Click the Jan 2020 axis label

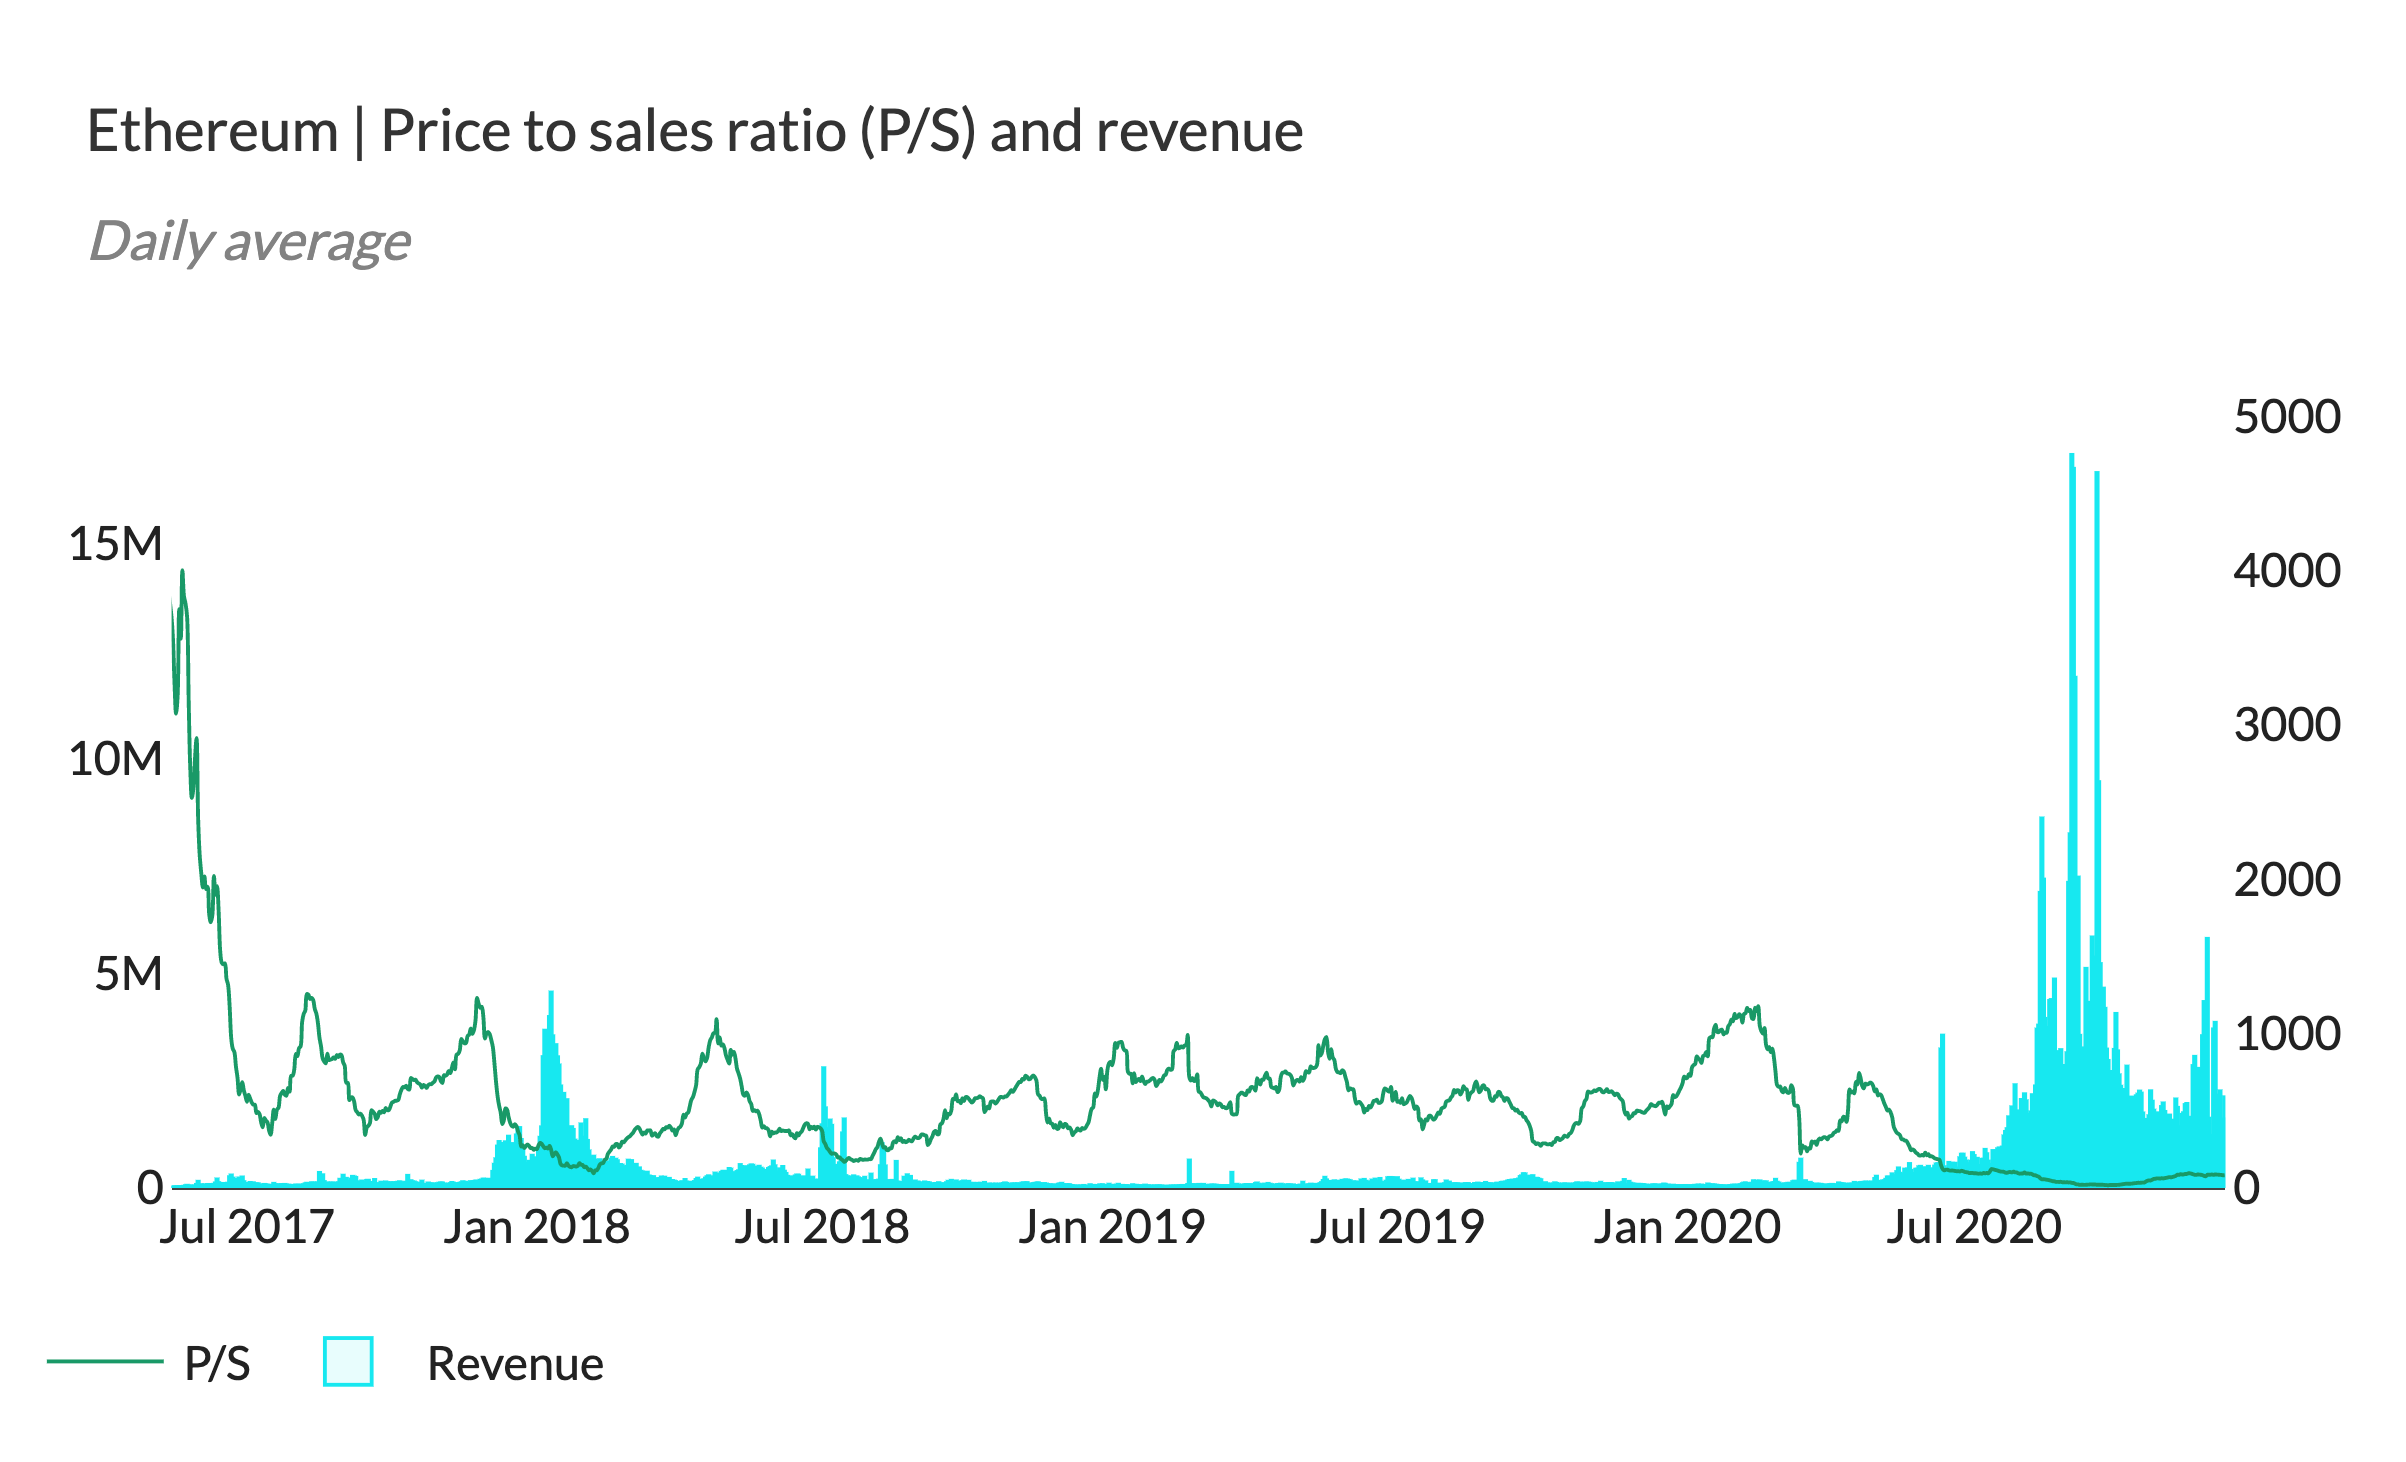tap(1687, 1227)
